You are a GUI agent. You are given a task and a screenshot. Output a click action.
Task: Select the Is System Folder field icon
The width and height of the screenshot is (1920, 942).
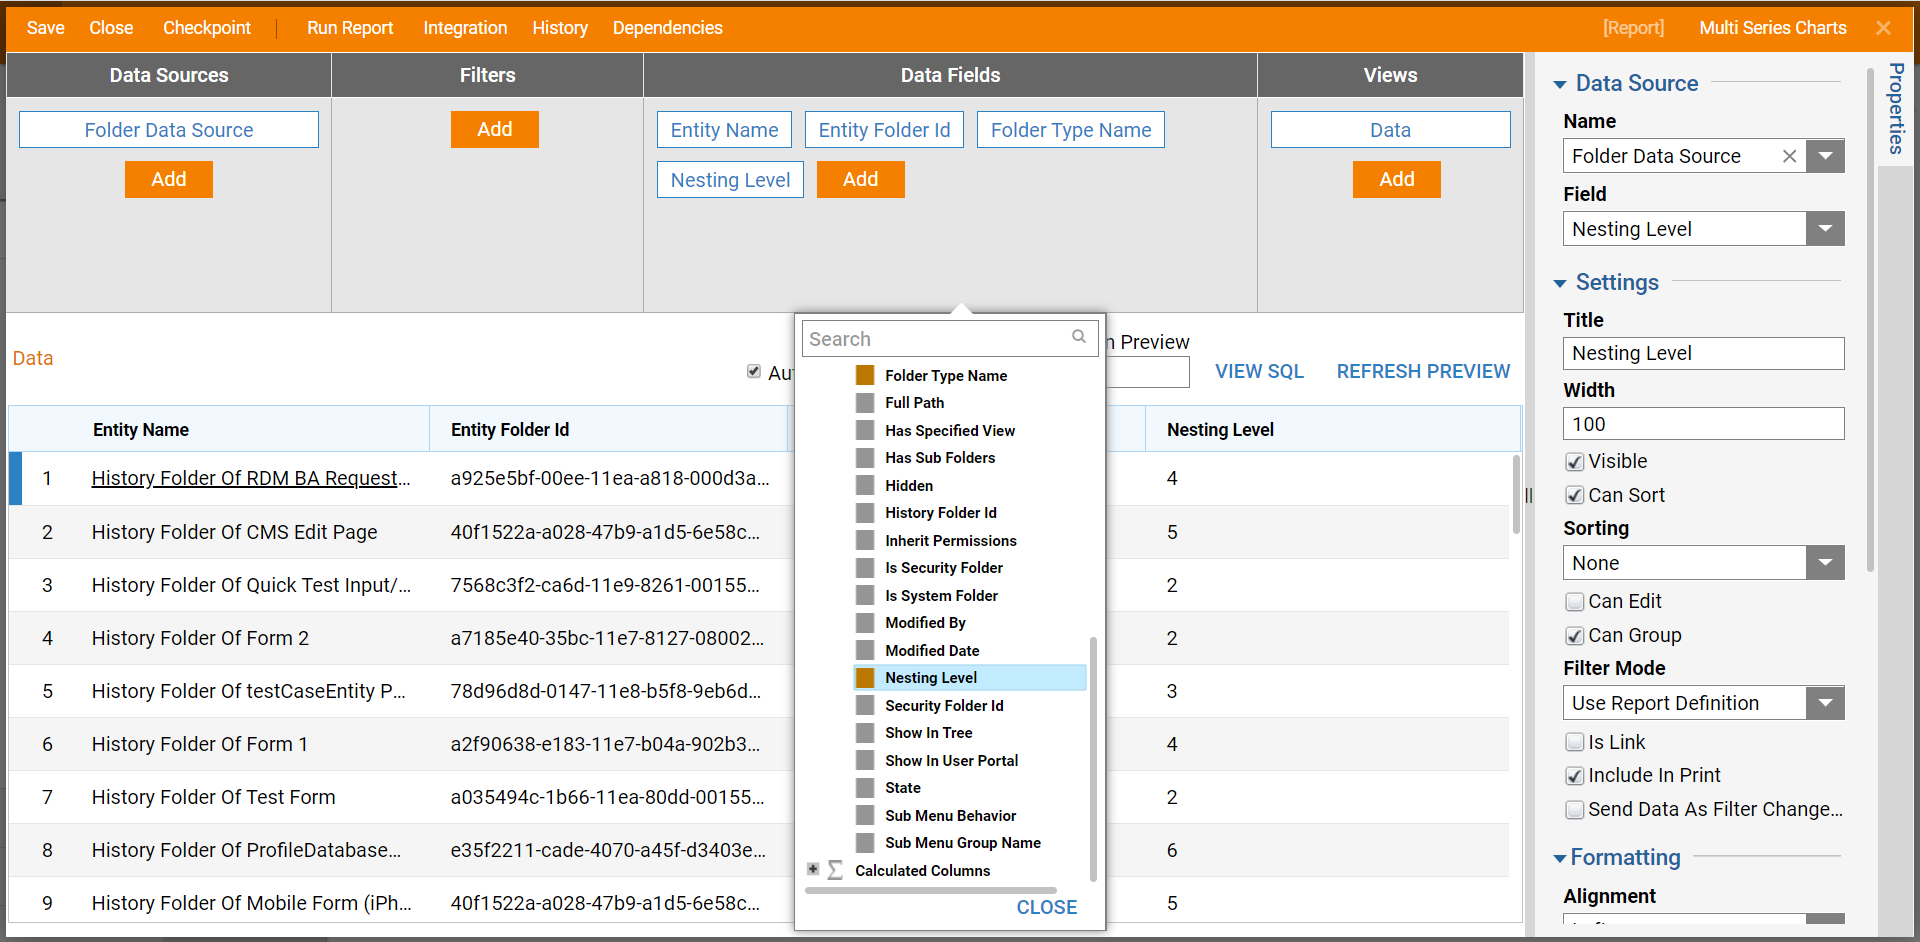865,595
